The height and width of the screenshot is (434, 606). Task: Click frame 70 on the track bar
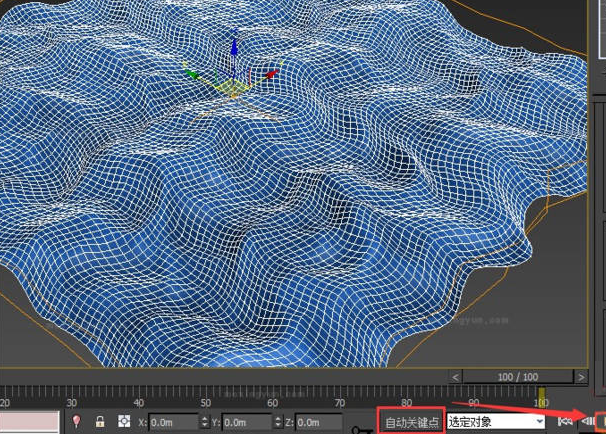[x=340, y=403]
